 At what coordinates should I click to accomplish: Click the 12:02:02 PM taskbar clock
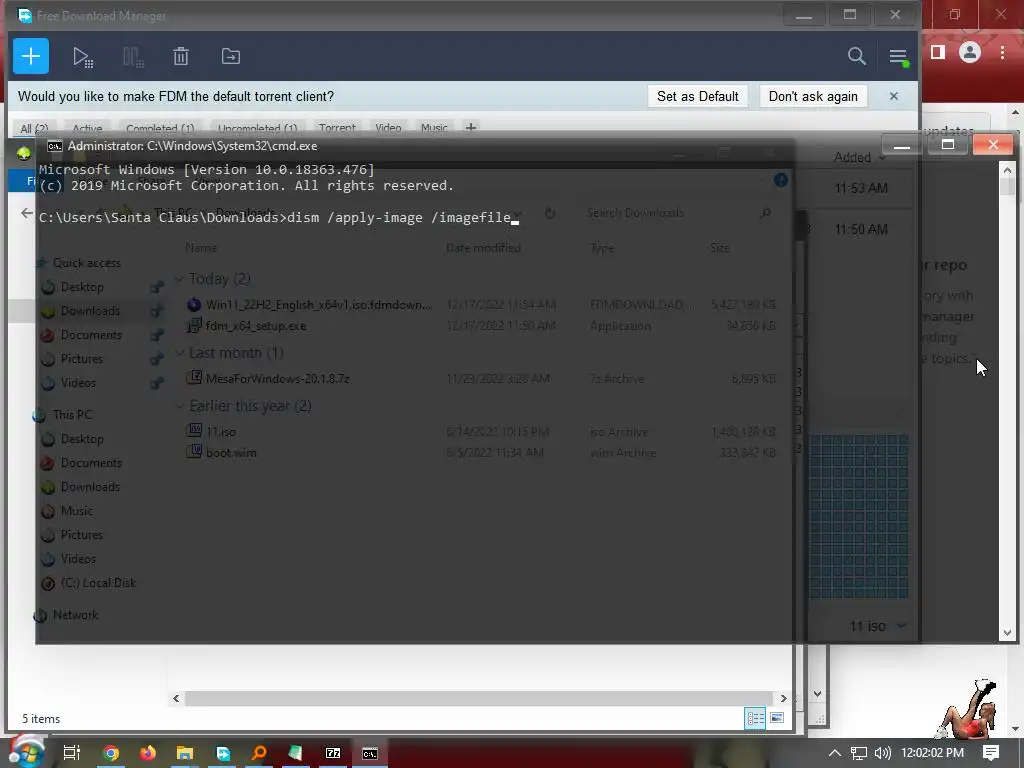click(x=932, y=753)
